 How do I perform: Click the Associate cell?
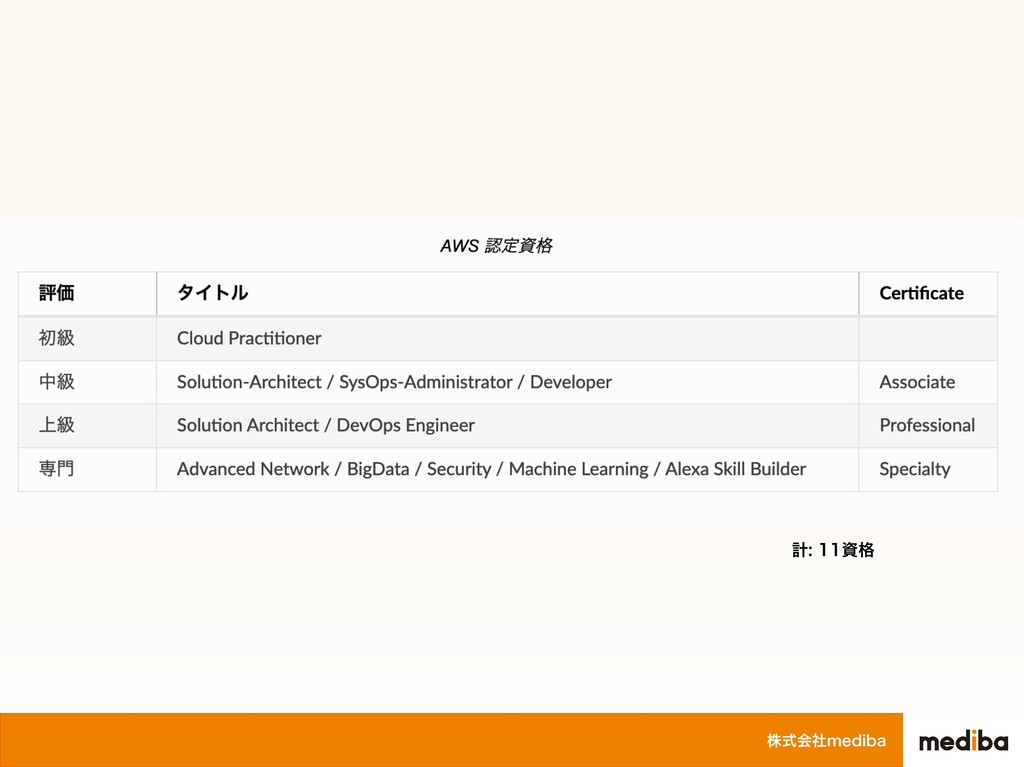click(x=928, y=382)
